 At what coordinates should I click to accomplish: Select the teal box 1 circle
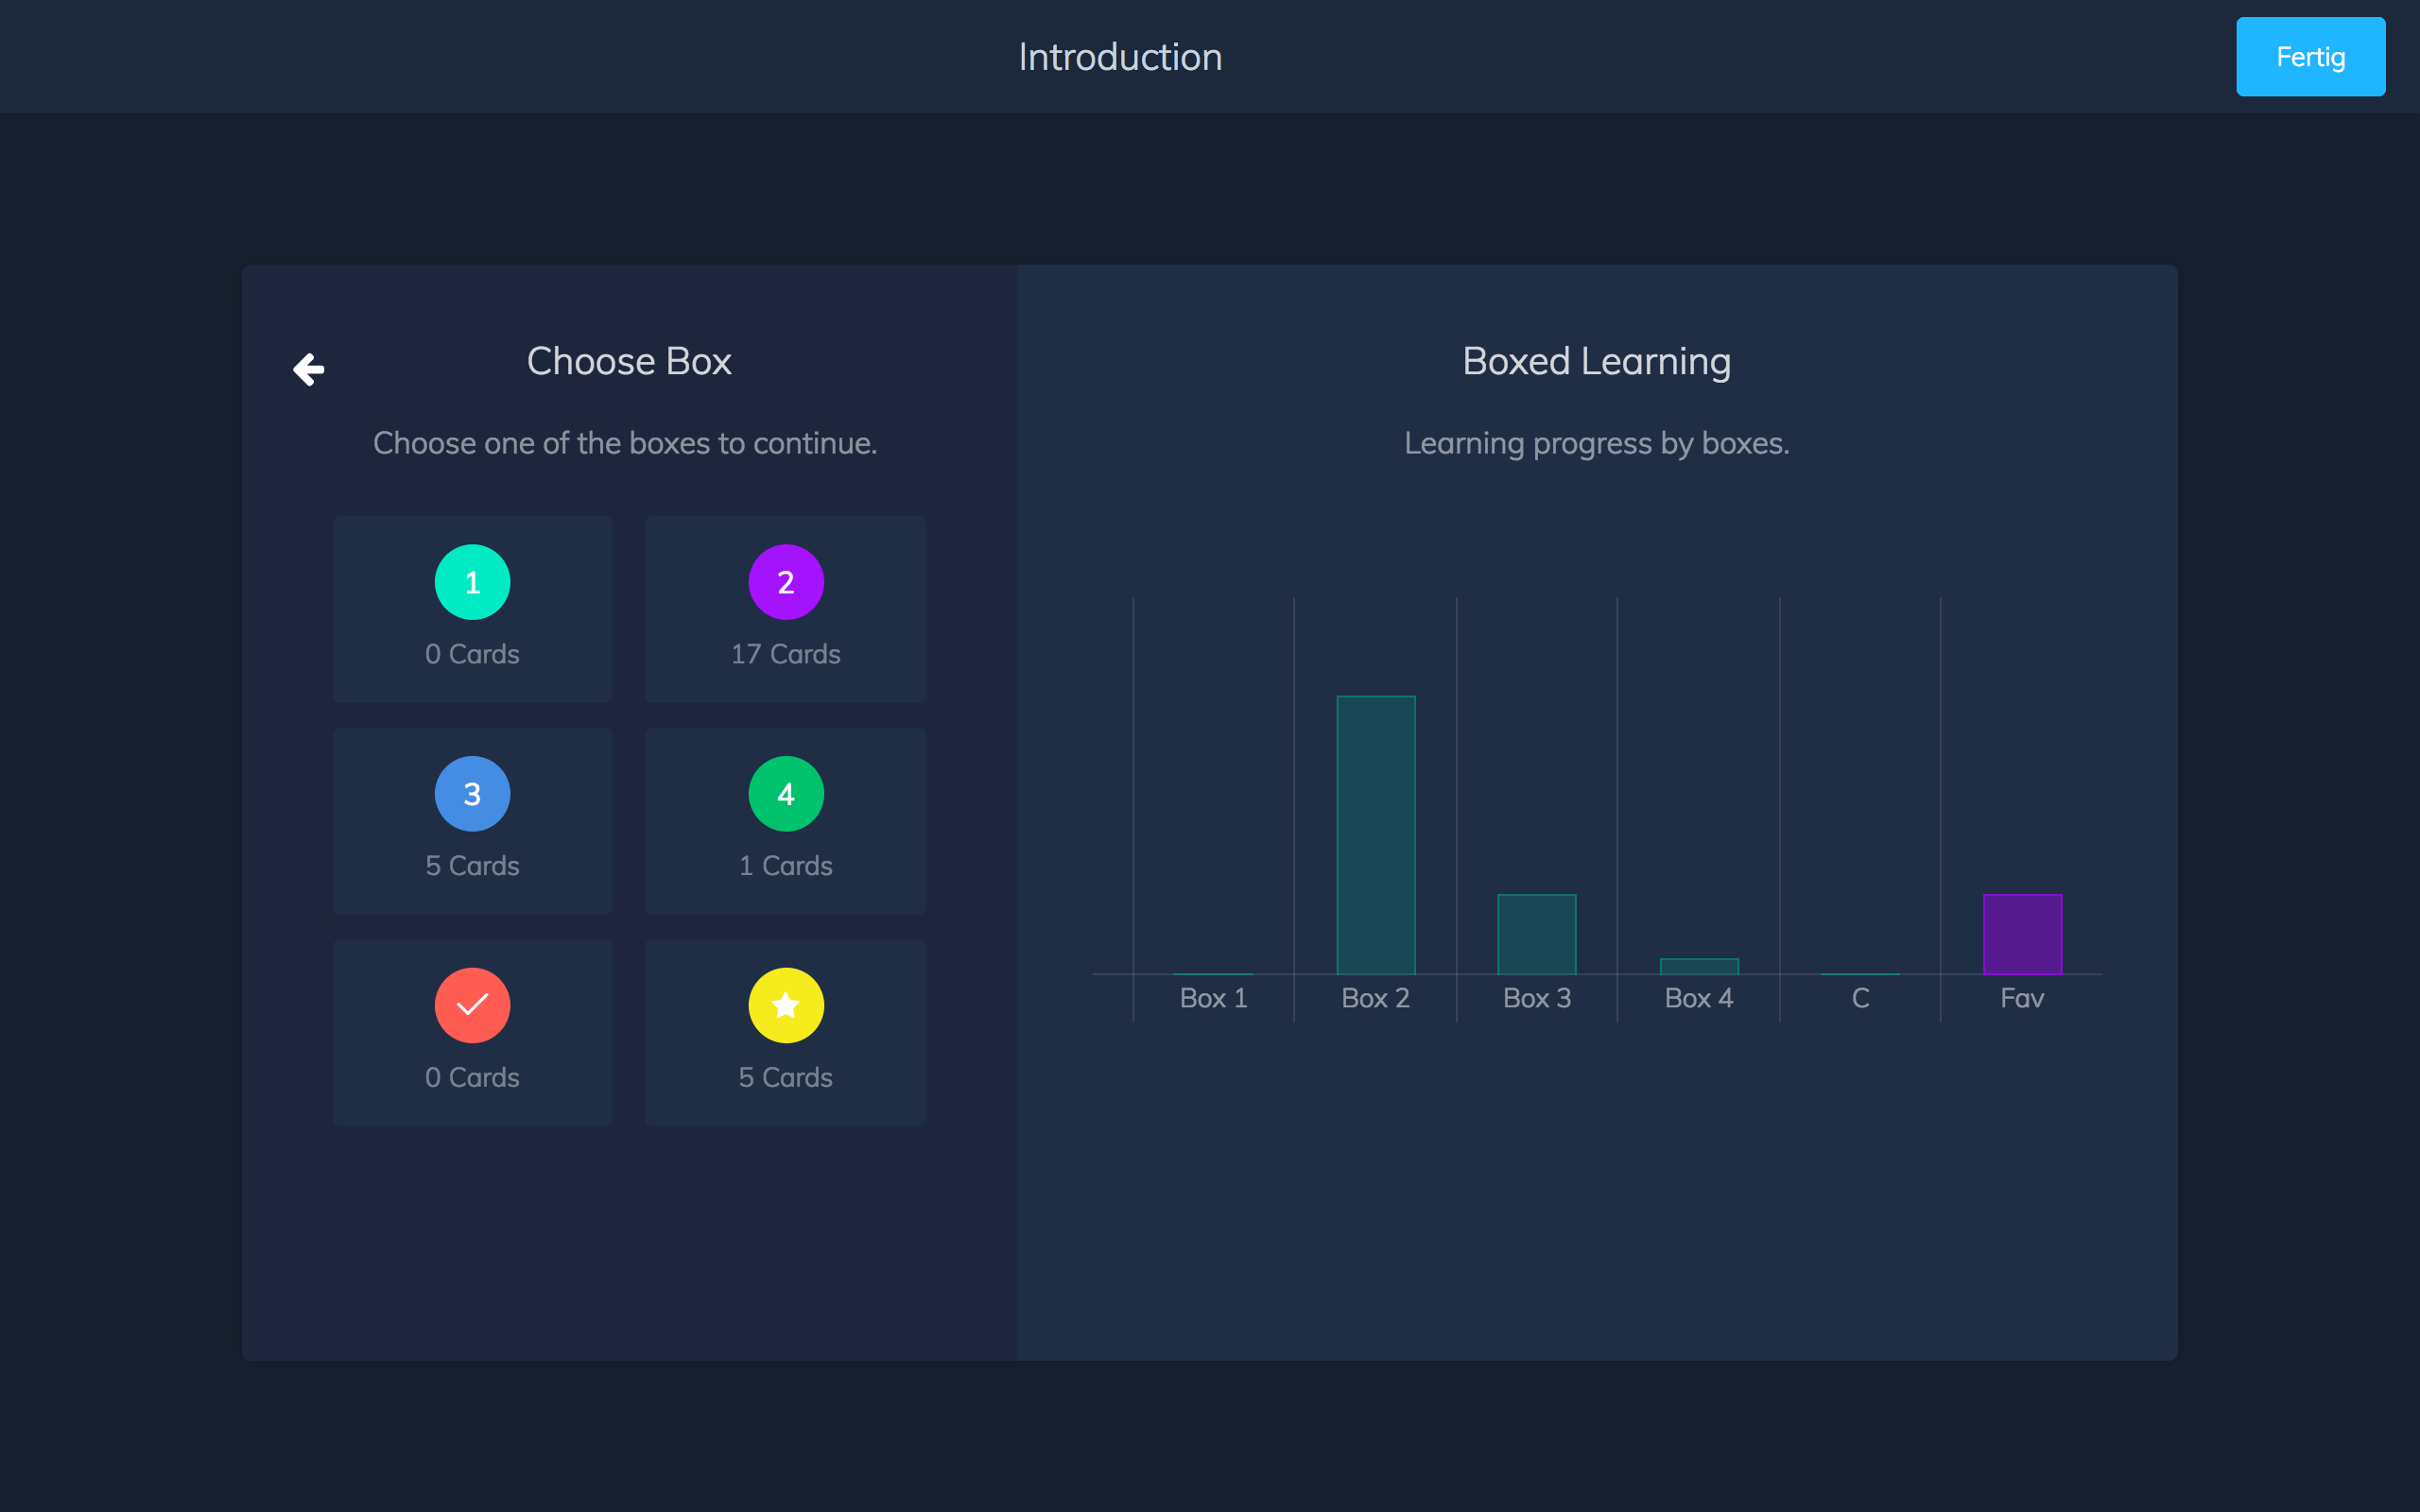point(472,582)
